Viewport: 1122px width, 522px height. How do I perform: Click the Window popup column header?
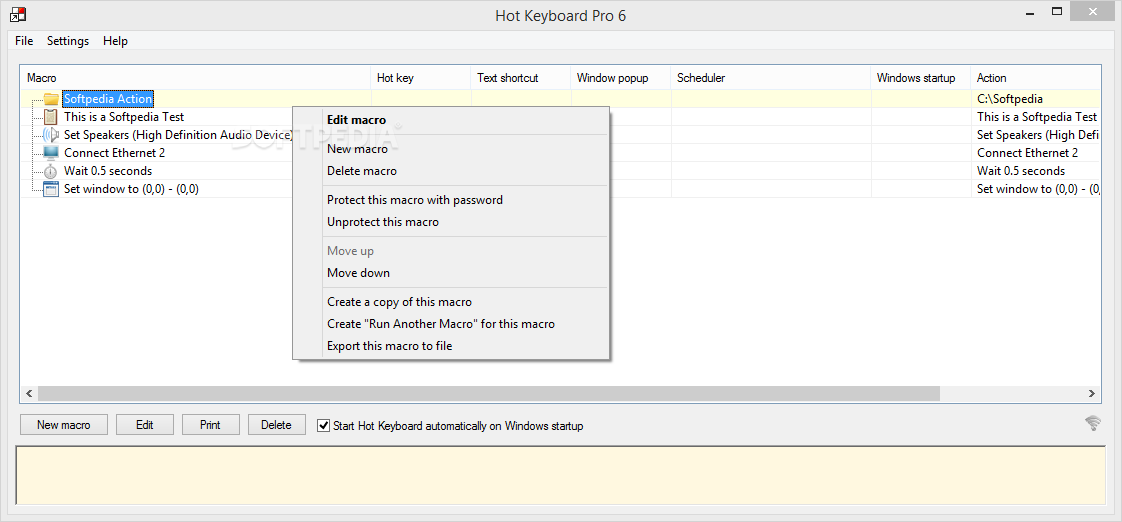click(x=621, y=78)
